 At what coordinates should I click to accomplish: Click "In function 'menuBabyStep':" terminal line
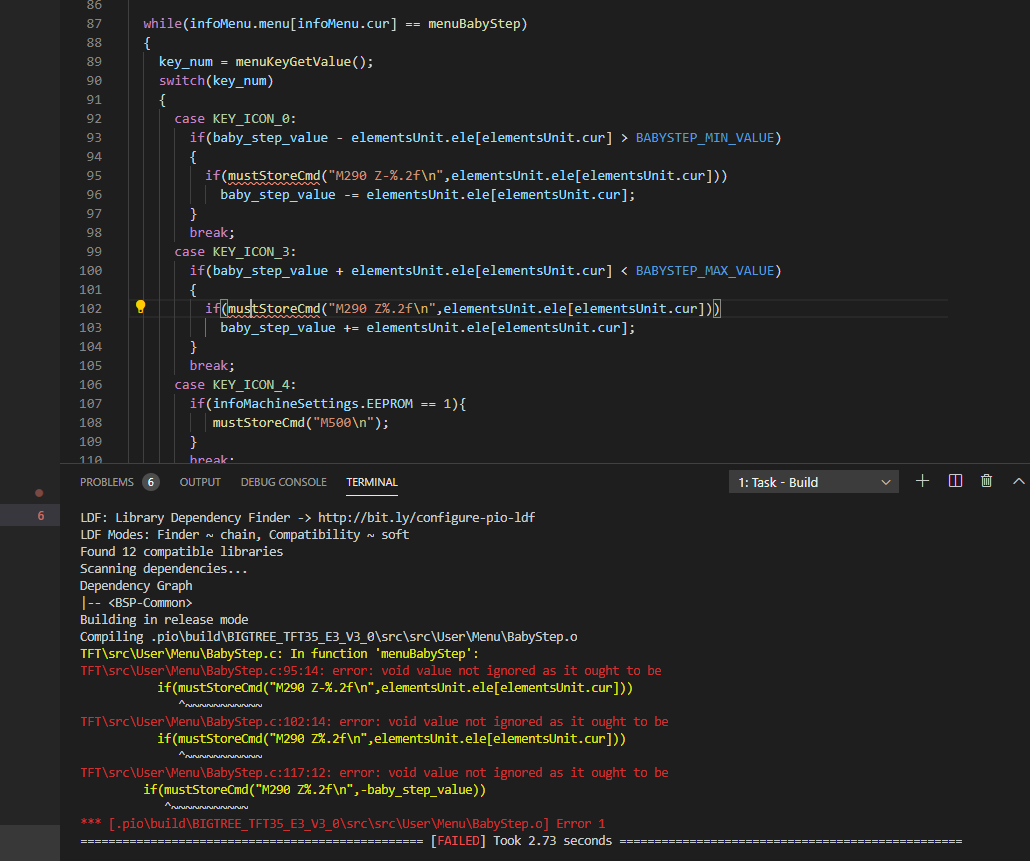(x=384, y=654)
